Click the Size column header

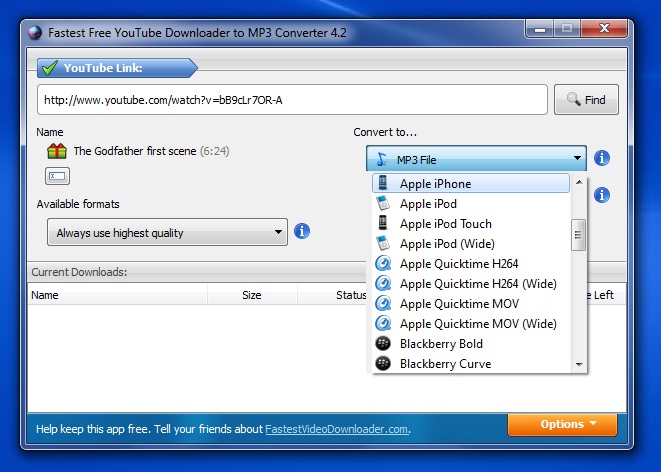(x=252, y=295)
